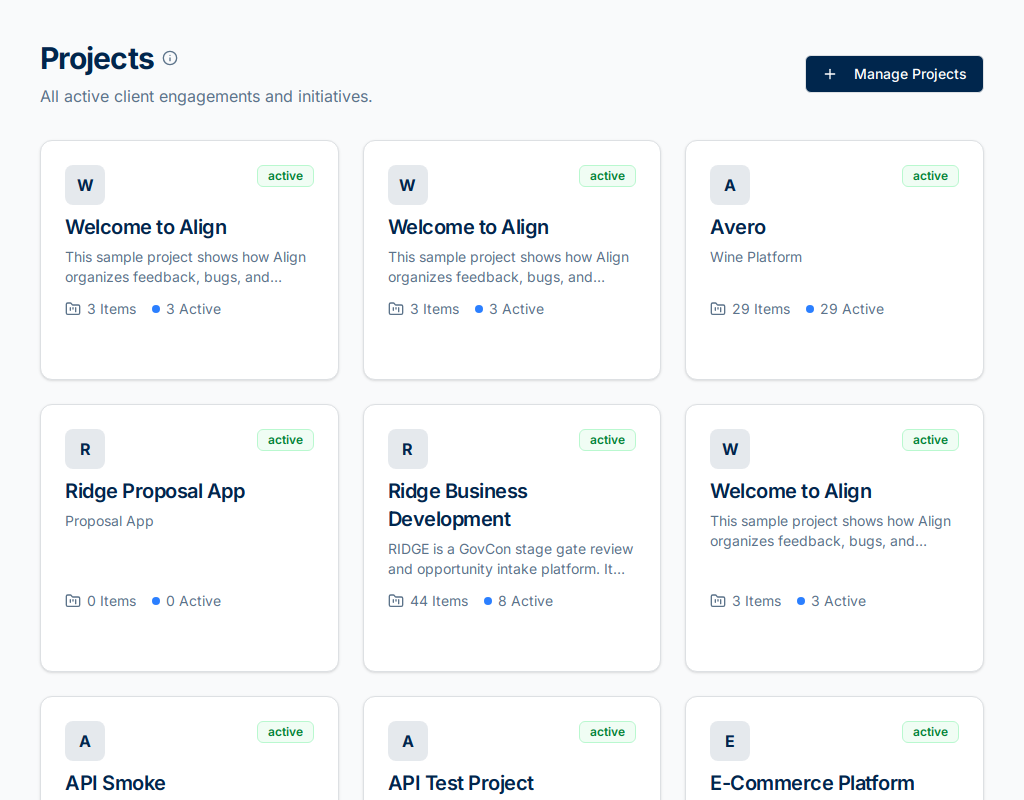Click the folder icon next to 44 Items
This screenshot has height=800, width=1024.
click(x=396, y=601)
